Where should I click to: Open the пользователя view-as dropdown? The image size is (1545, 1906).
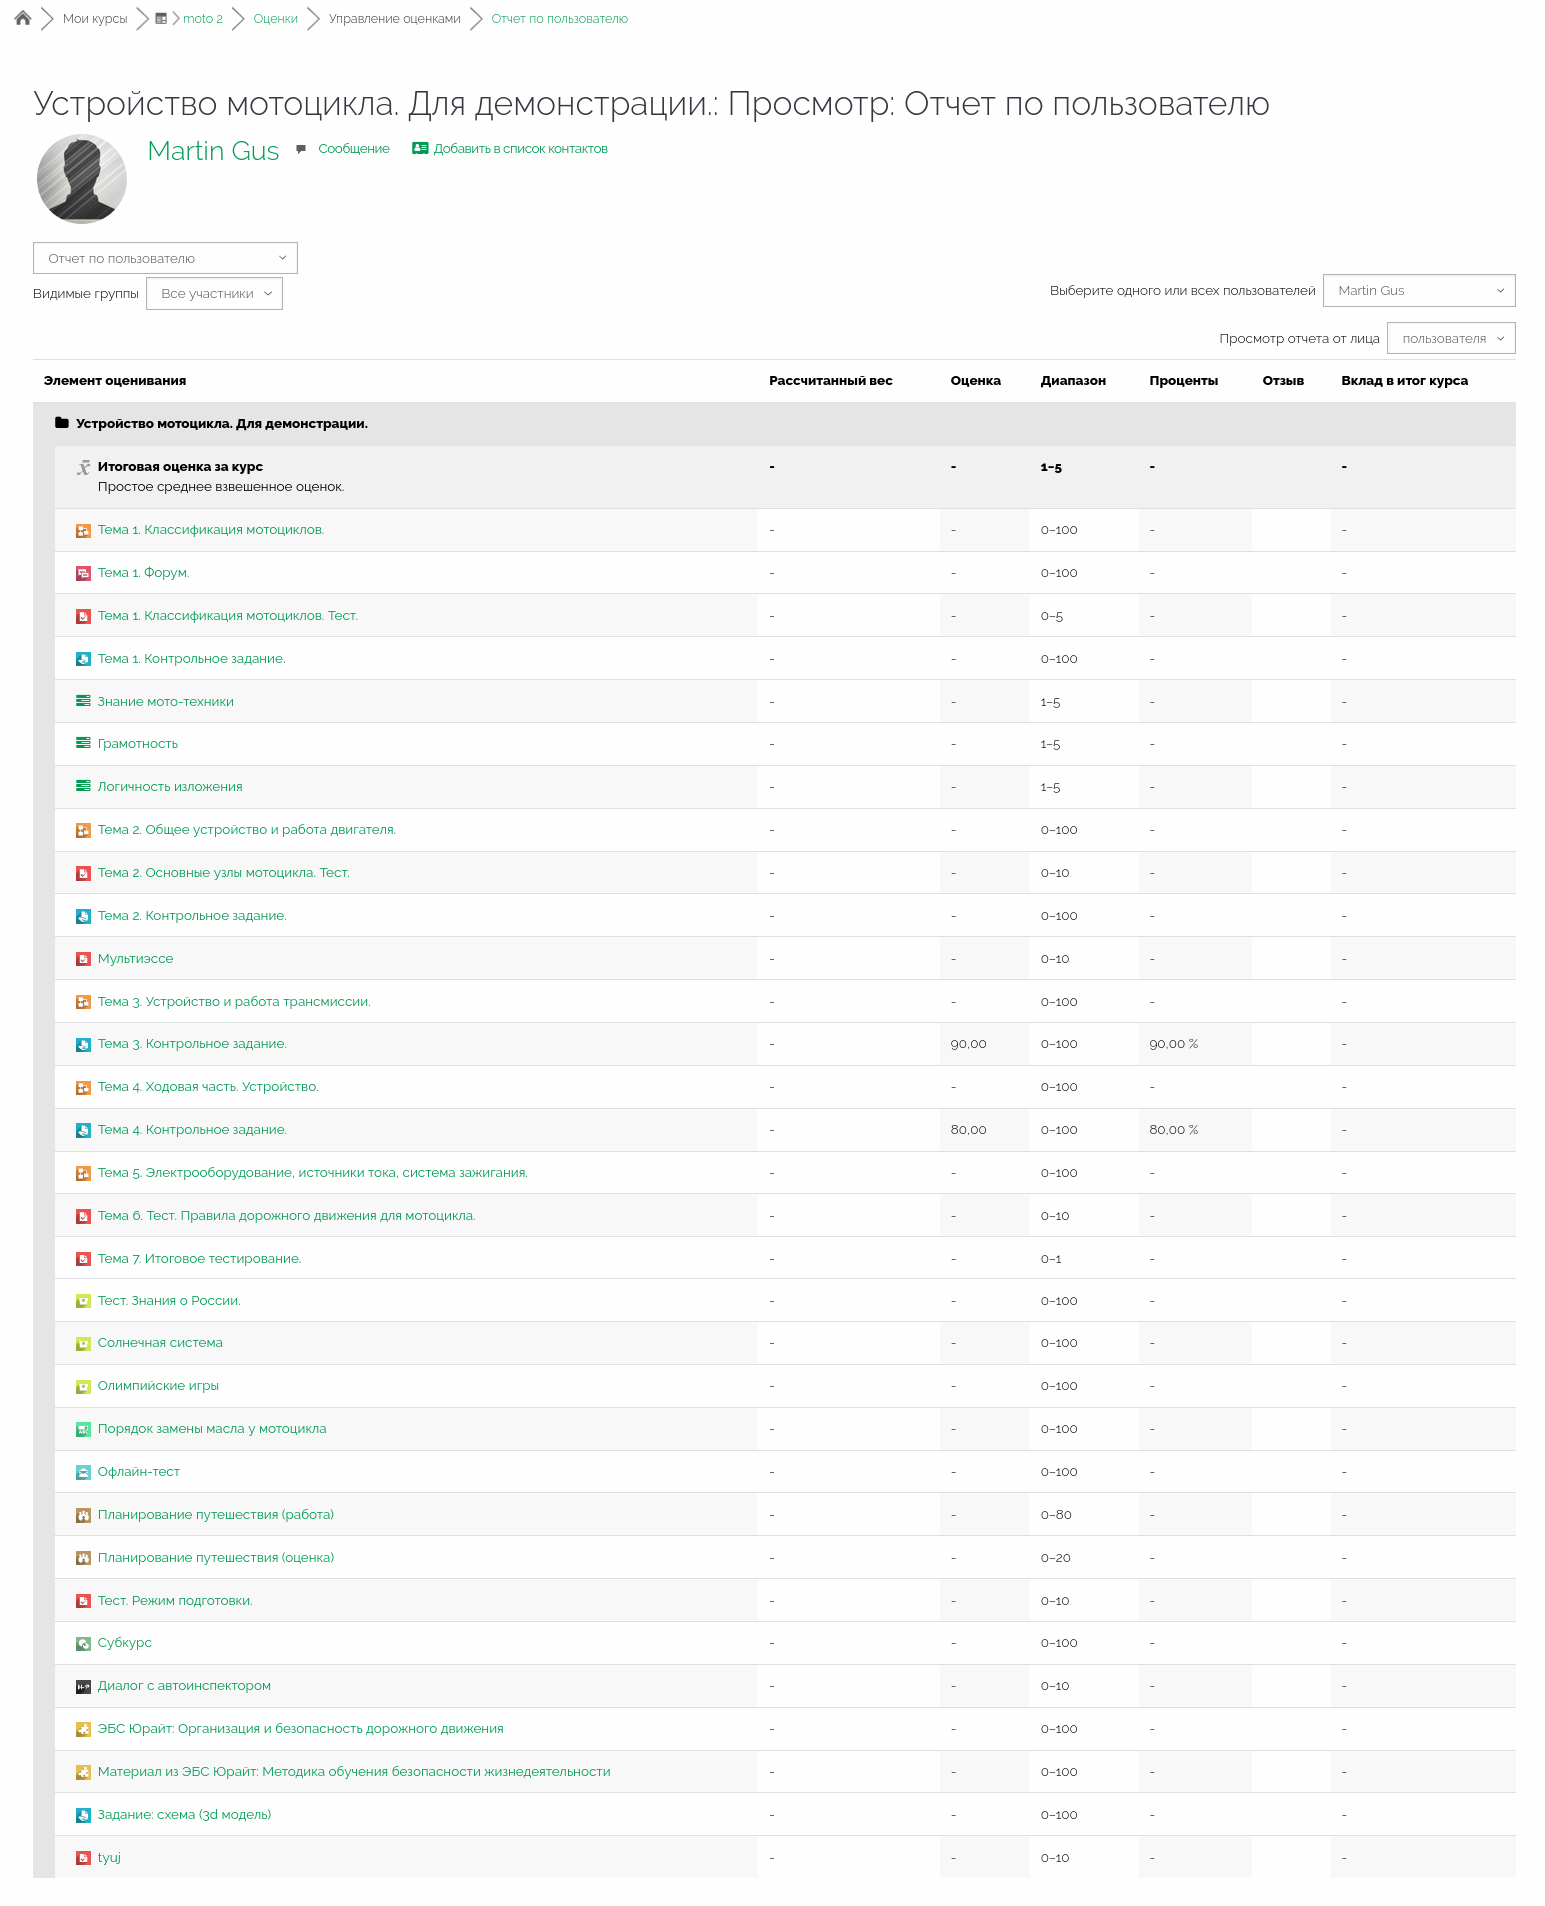tap(1450, 338)
